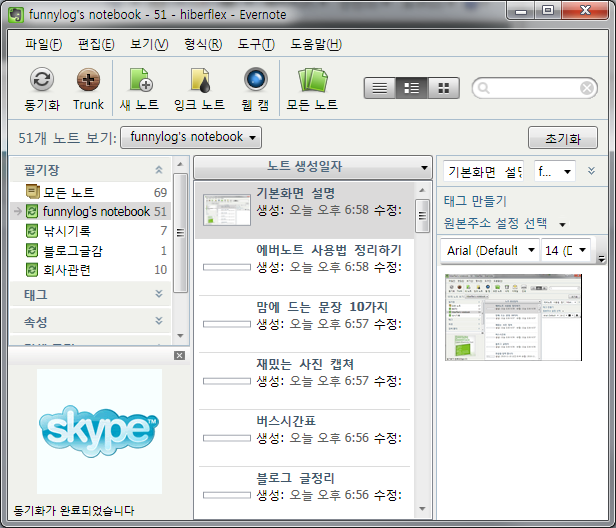Select the 맘에 드는 문장 10가지 note
This screenshot has width=616, height=528.
(304, 324)
